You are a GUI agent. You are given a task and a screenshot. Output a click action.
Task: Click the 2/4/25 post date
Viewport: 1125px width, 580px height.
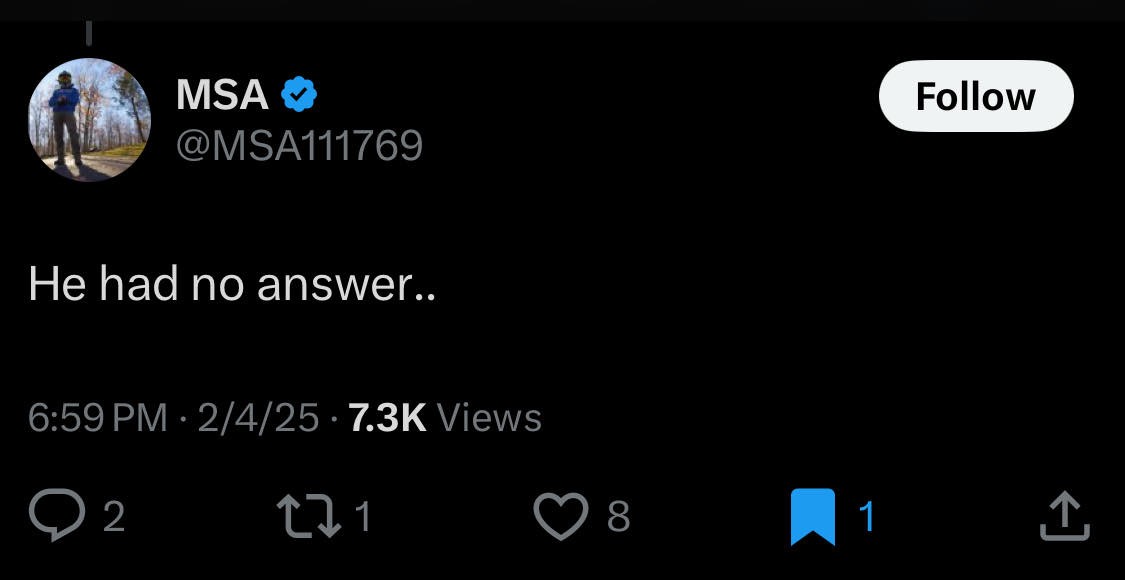(257, 417)
